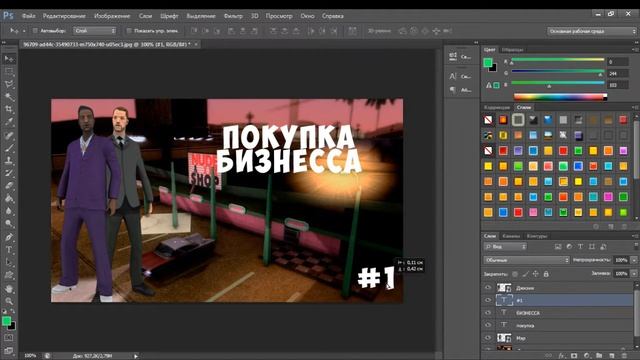The height and width of the screenshot is (360, 640).
Task: Add layer style fx icon
Action: click(x=562, y=356)
